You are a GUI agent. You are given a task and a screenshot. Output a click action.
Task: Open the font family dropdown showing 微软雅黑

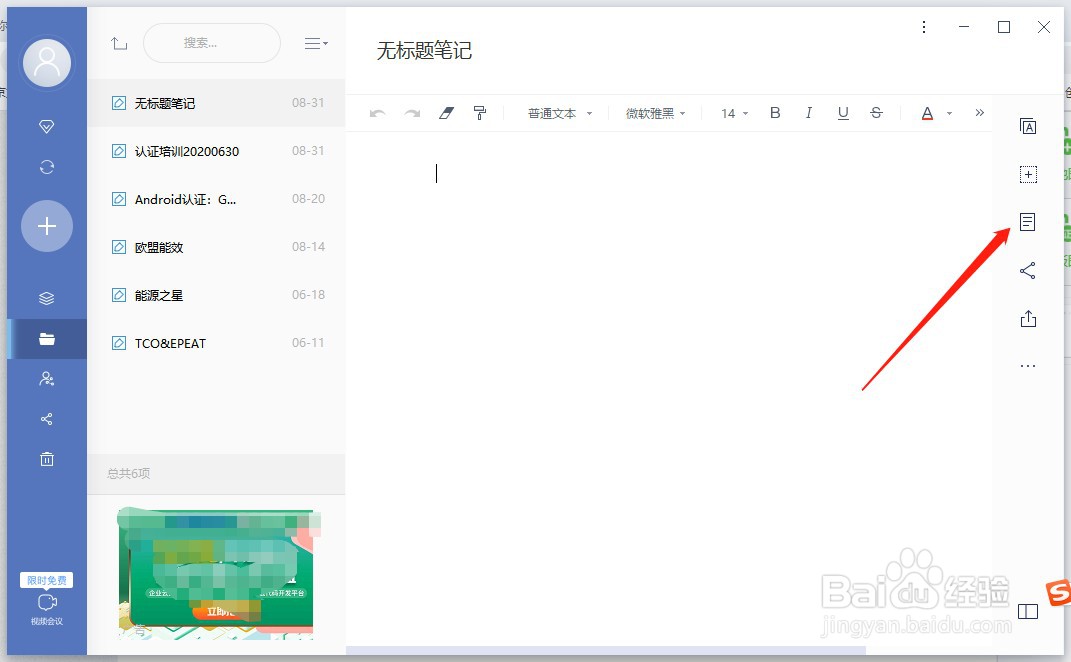click(x=655, y=113)
